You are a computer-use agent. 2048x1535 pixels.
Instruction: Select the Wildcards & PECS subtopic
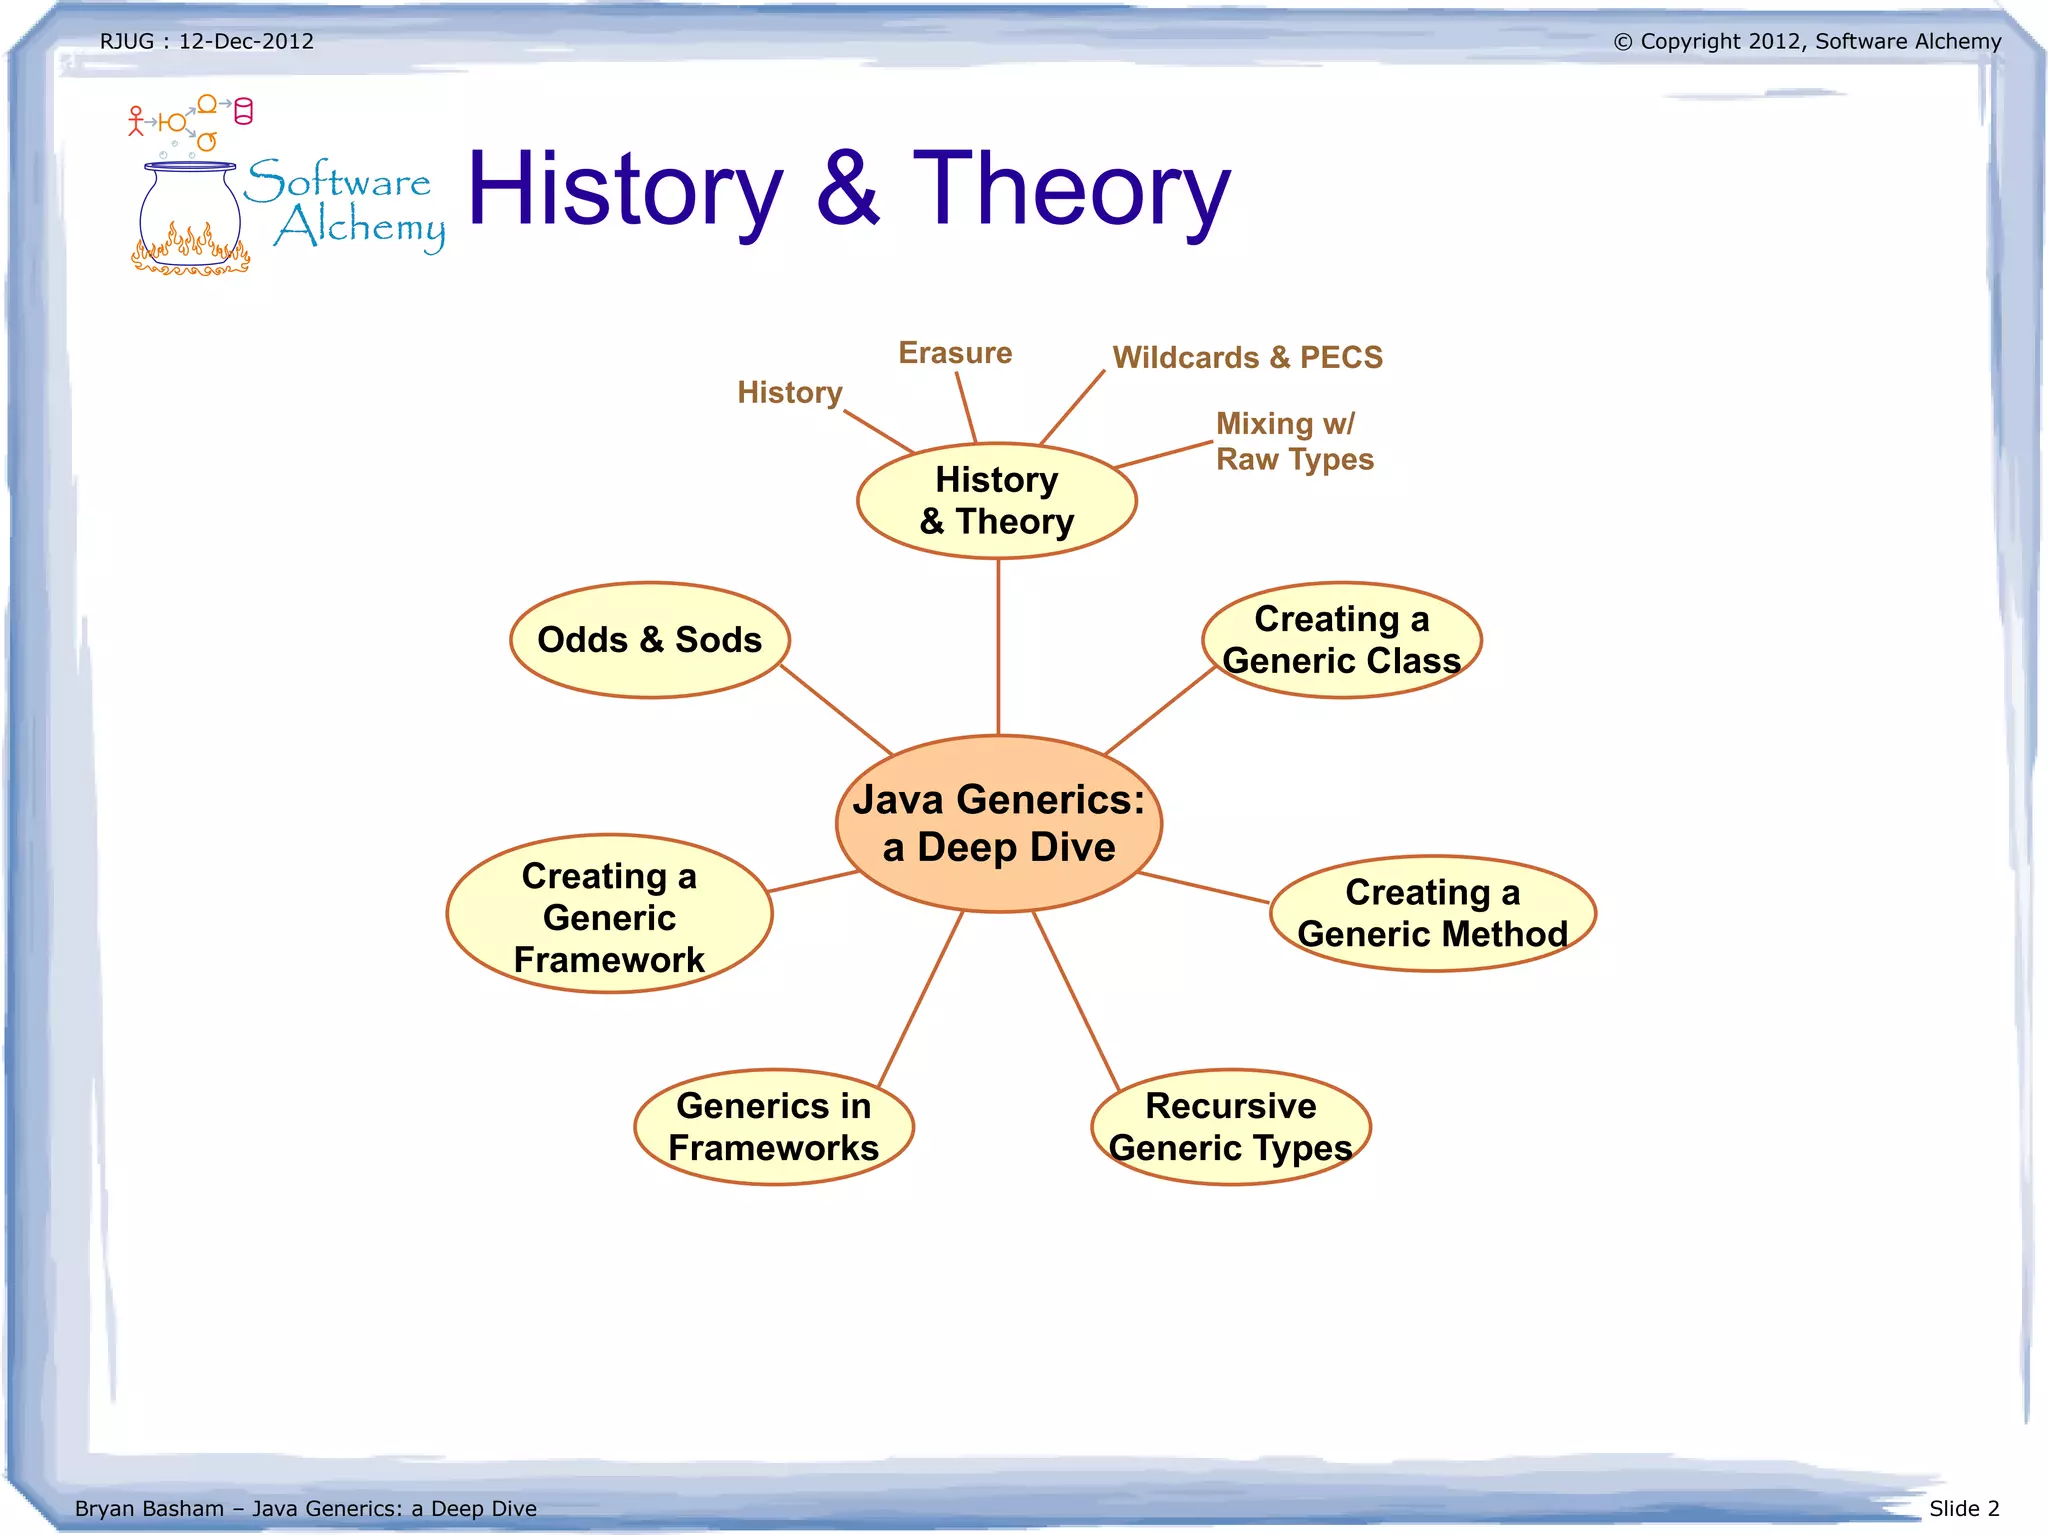coord(1247,357)
